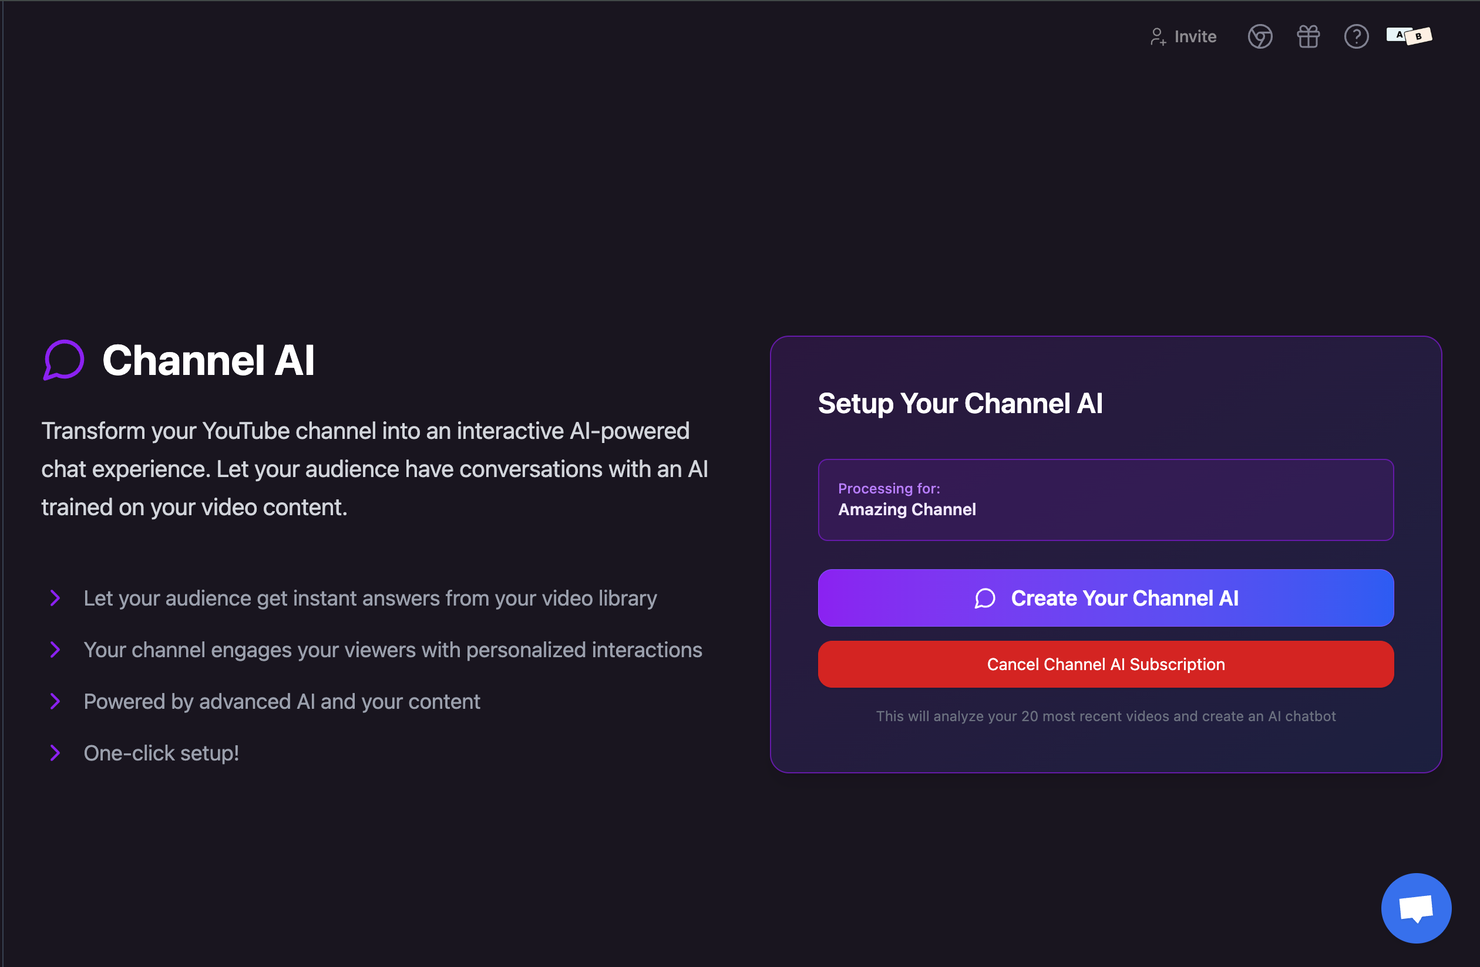Image resolution: width=1480 pixels, height=967 pixels.
Task: Click the chevron beside "Powered by advanced AI"
Action: point(55,702)
